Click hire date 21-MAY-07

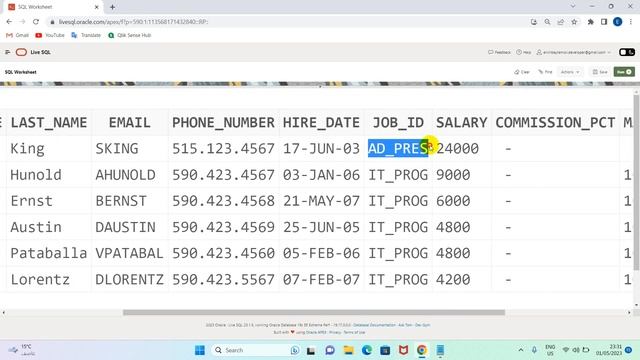(x=321, y=201)
